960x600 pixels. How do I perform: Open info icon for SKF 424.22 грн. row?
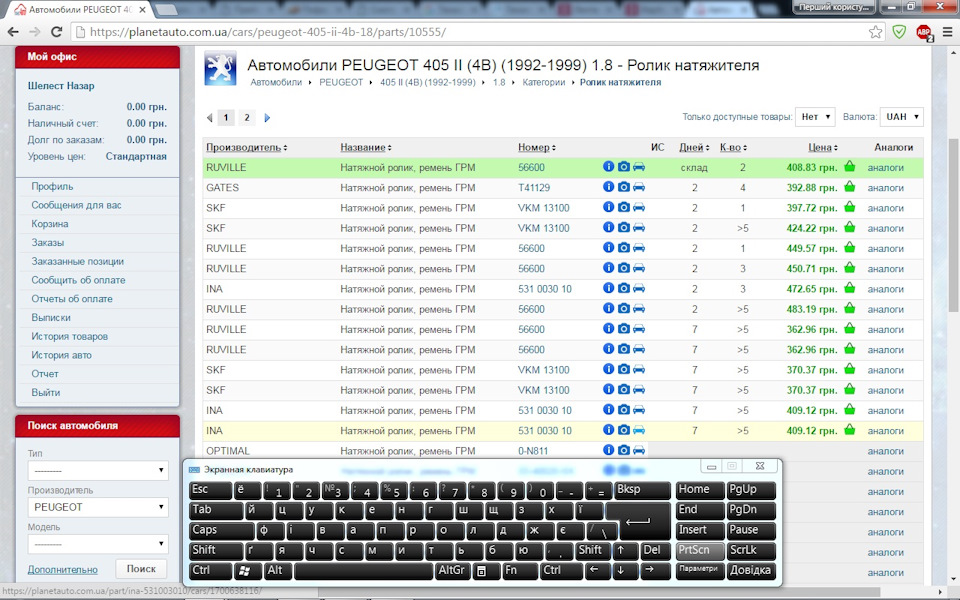pyautogui.click(x=608, y=227)
